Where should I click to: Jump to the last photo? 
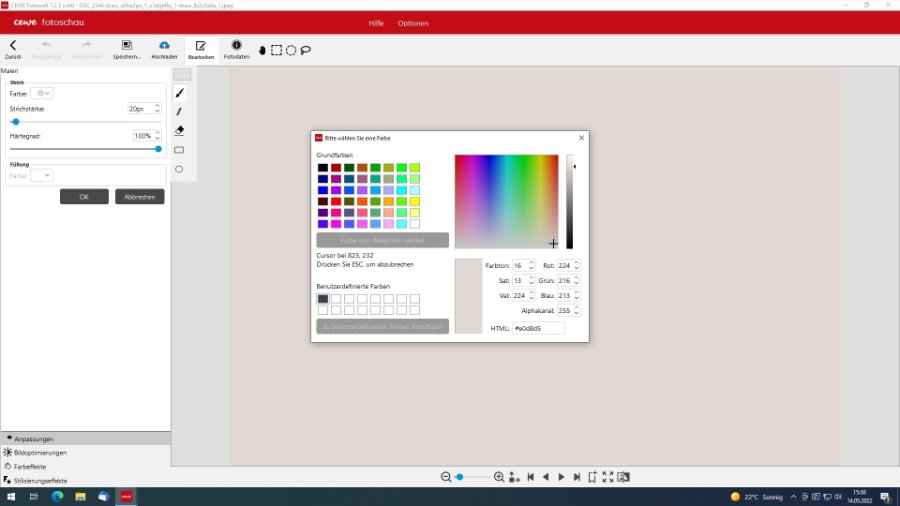pyautogui.click(x=577, y=477)
